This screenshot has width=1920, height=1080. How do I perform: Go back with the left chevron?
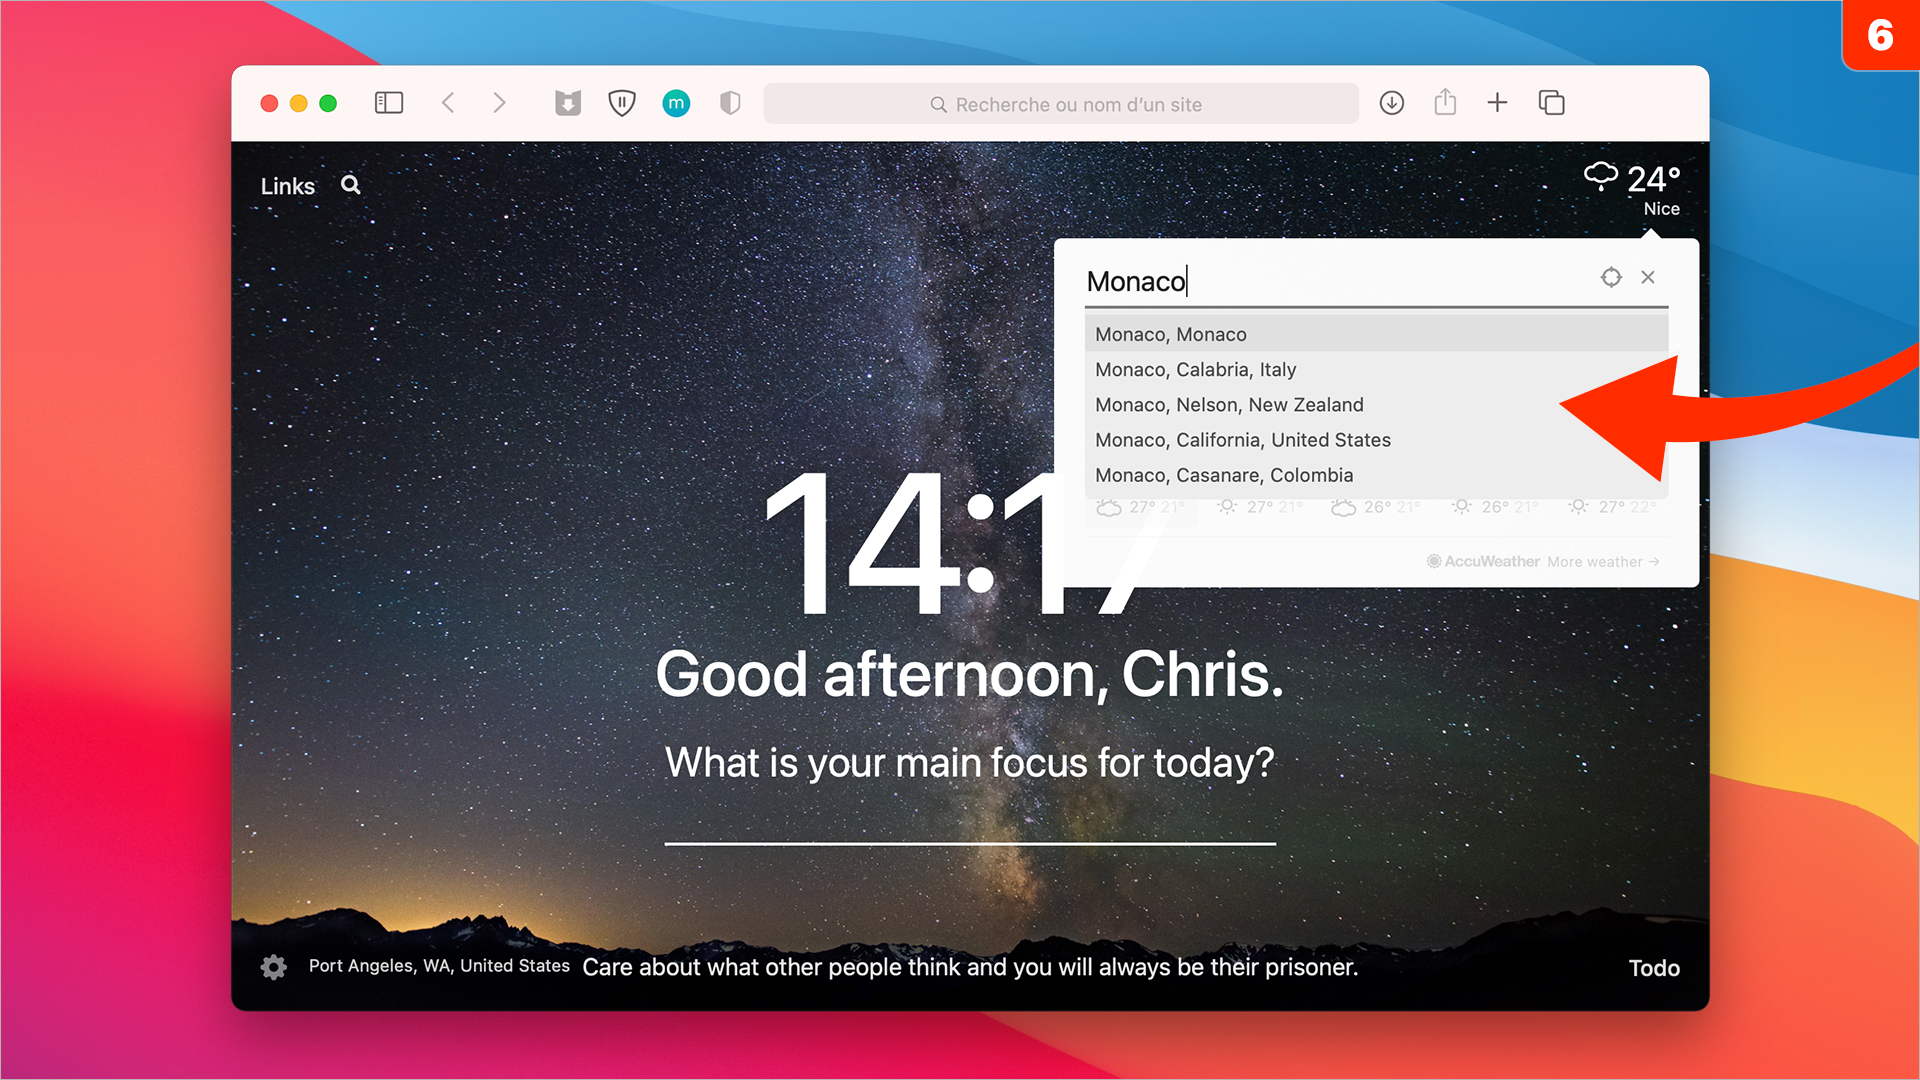point(449,103)
